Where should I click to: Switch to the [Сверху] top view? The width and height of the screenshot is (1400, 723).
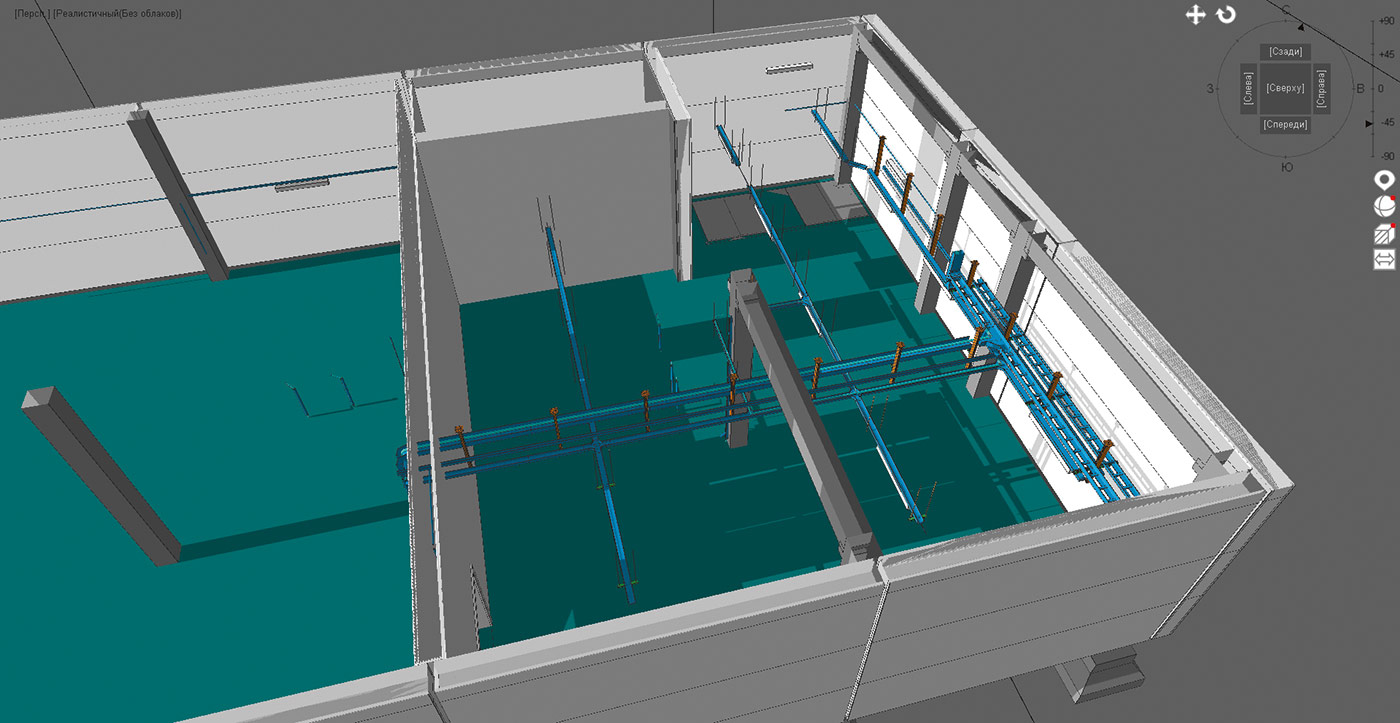(1285, 88)
